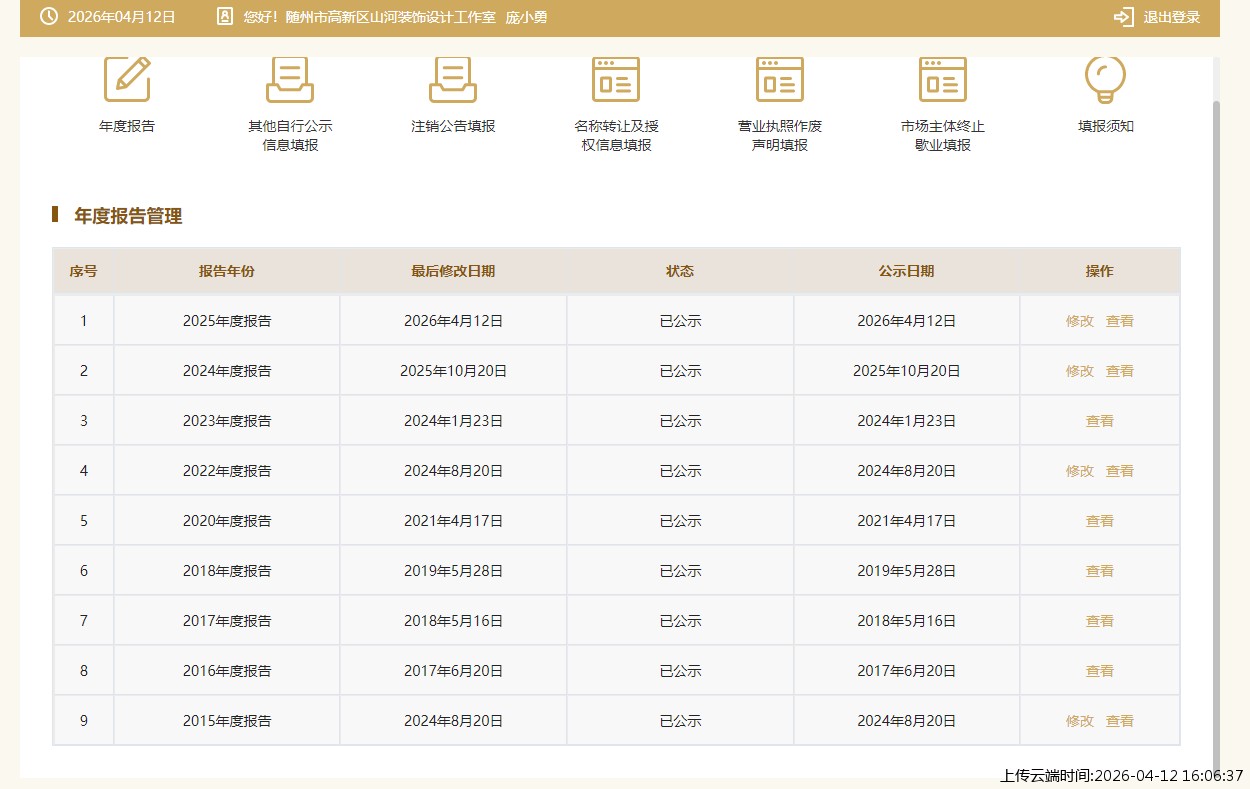This screenshot has height=789, width=1250.
Task: Open the 营业执照作废声明填报 icon
Action: pos(780,80)
